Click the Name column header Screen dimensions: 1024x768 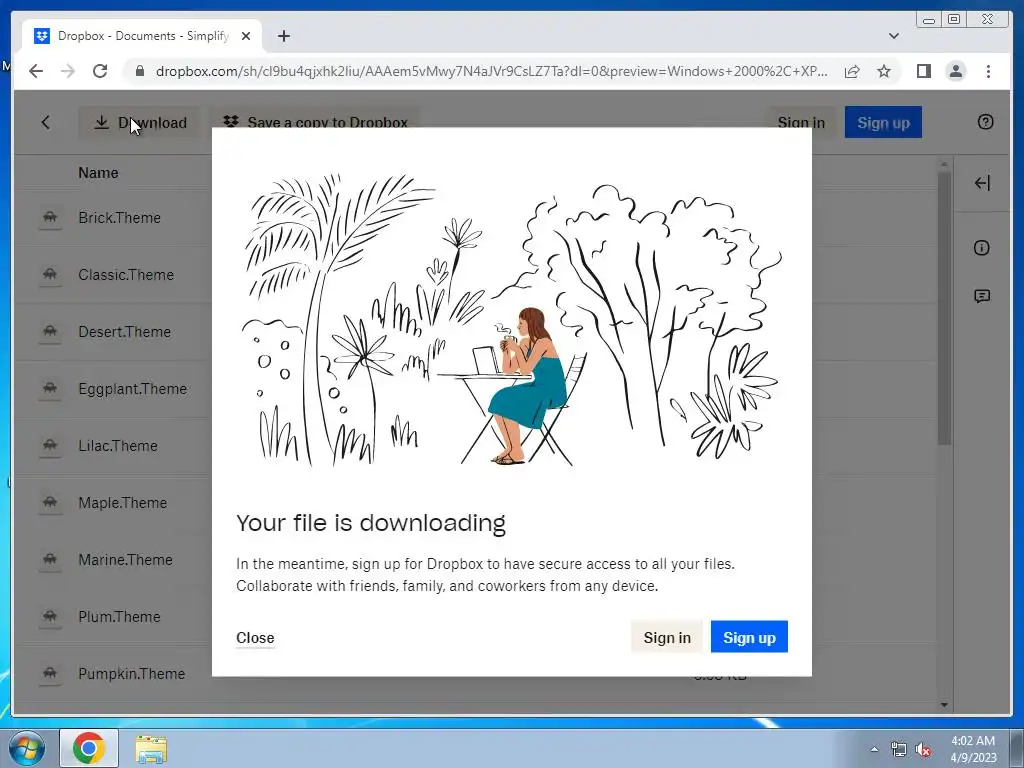pyautogui.click(x=98, y=173)
